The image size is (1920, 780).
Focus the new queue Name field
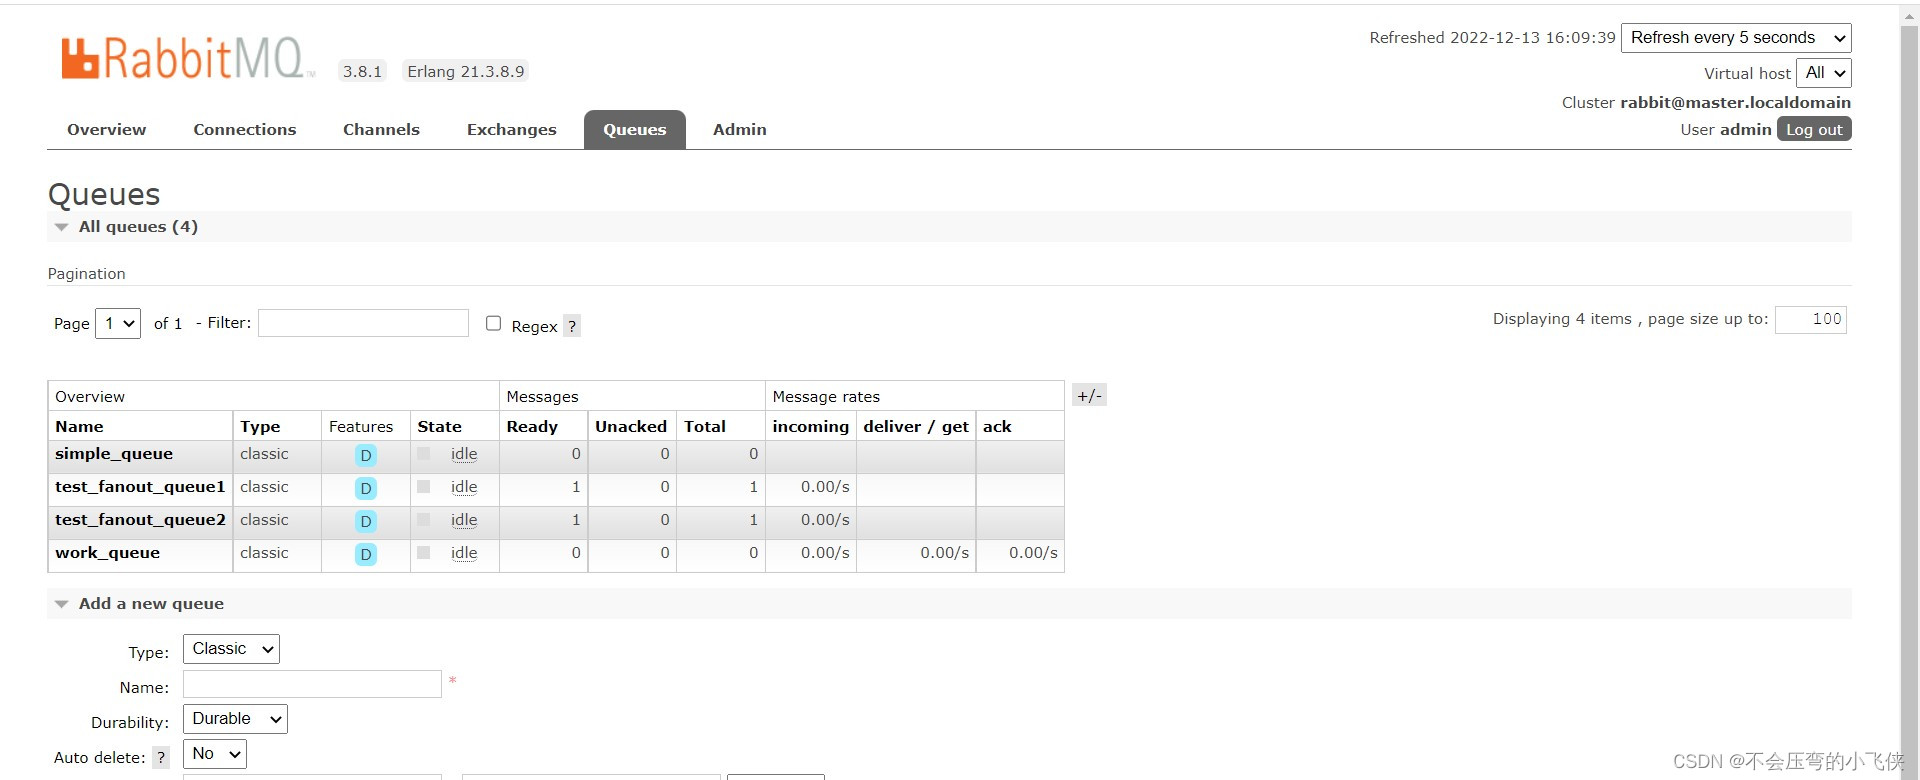click(312, 684)
